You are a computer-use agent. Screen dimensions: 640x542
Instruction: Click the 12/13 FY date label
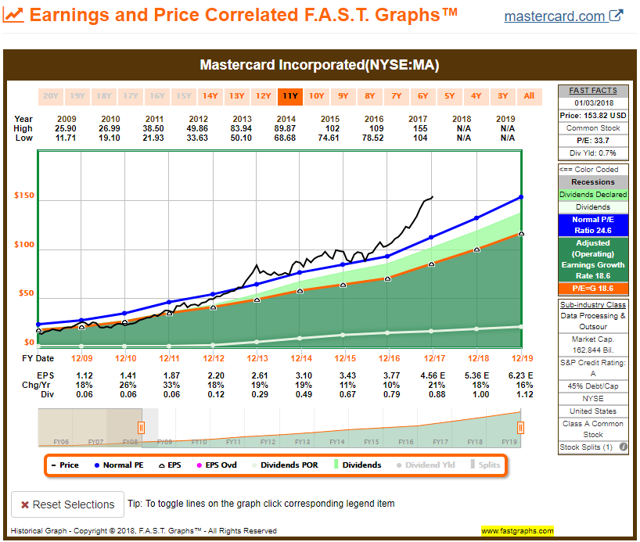point(258,358)
